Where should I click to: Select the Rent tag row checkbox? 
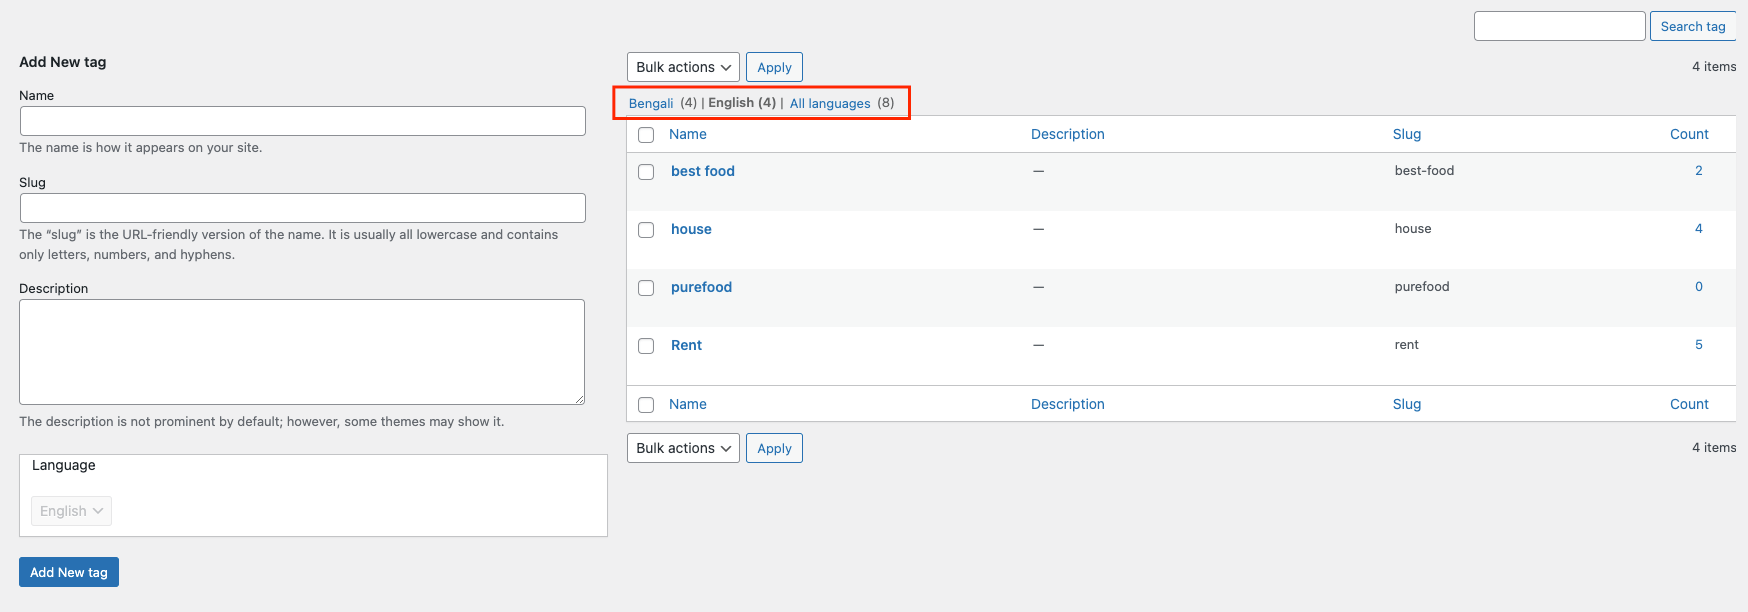click(x=646, y=346)
